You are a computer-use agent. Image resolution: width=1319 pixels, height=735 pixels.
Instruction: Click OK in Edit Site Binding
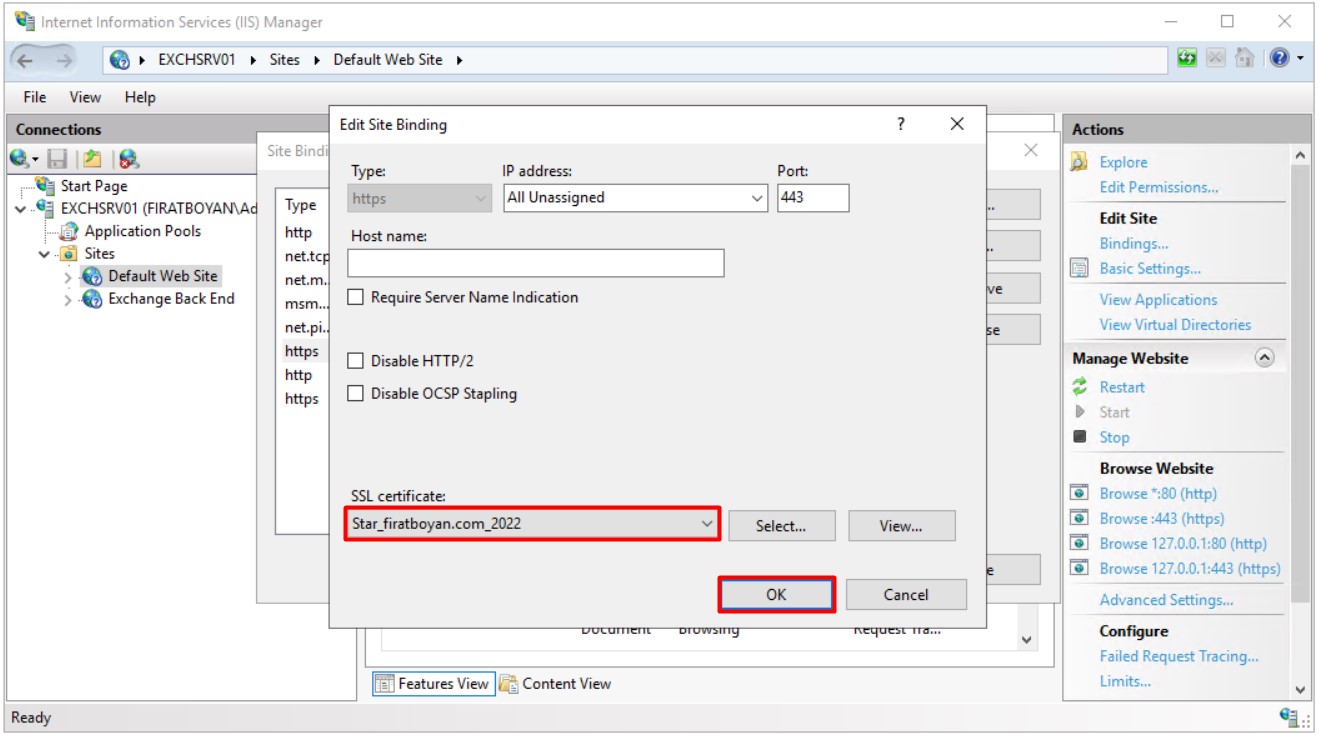(776, 594)
